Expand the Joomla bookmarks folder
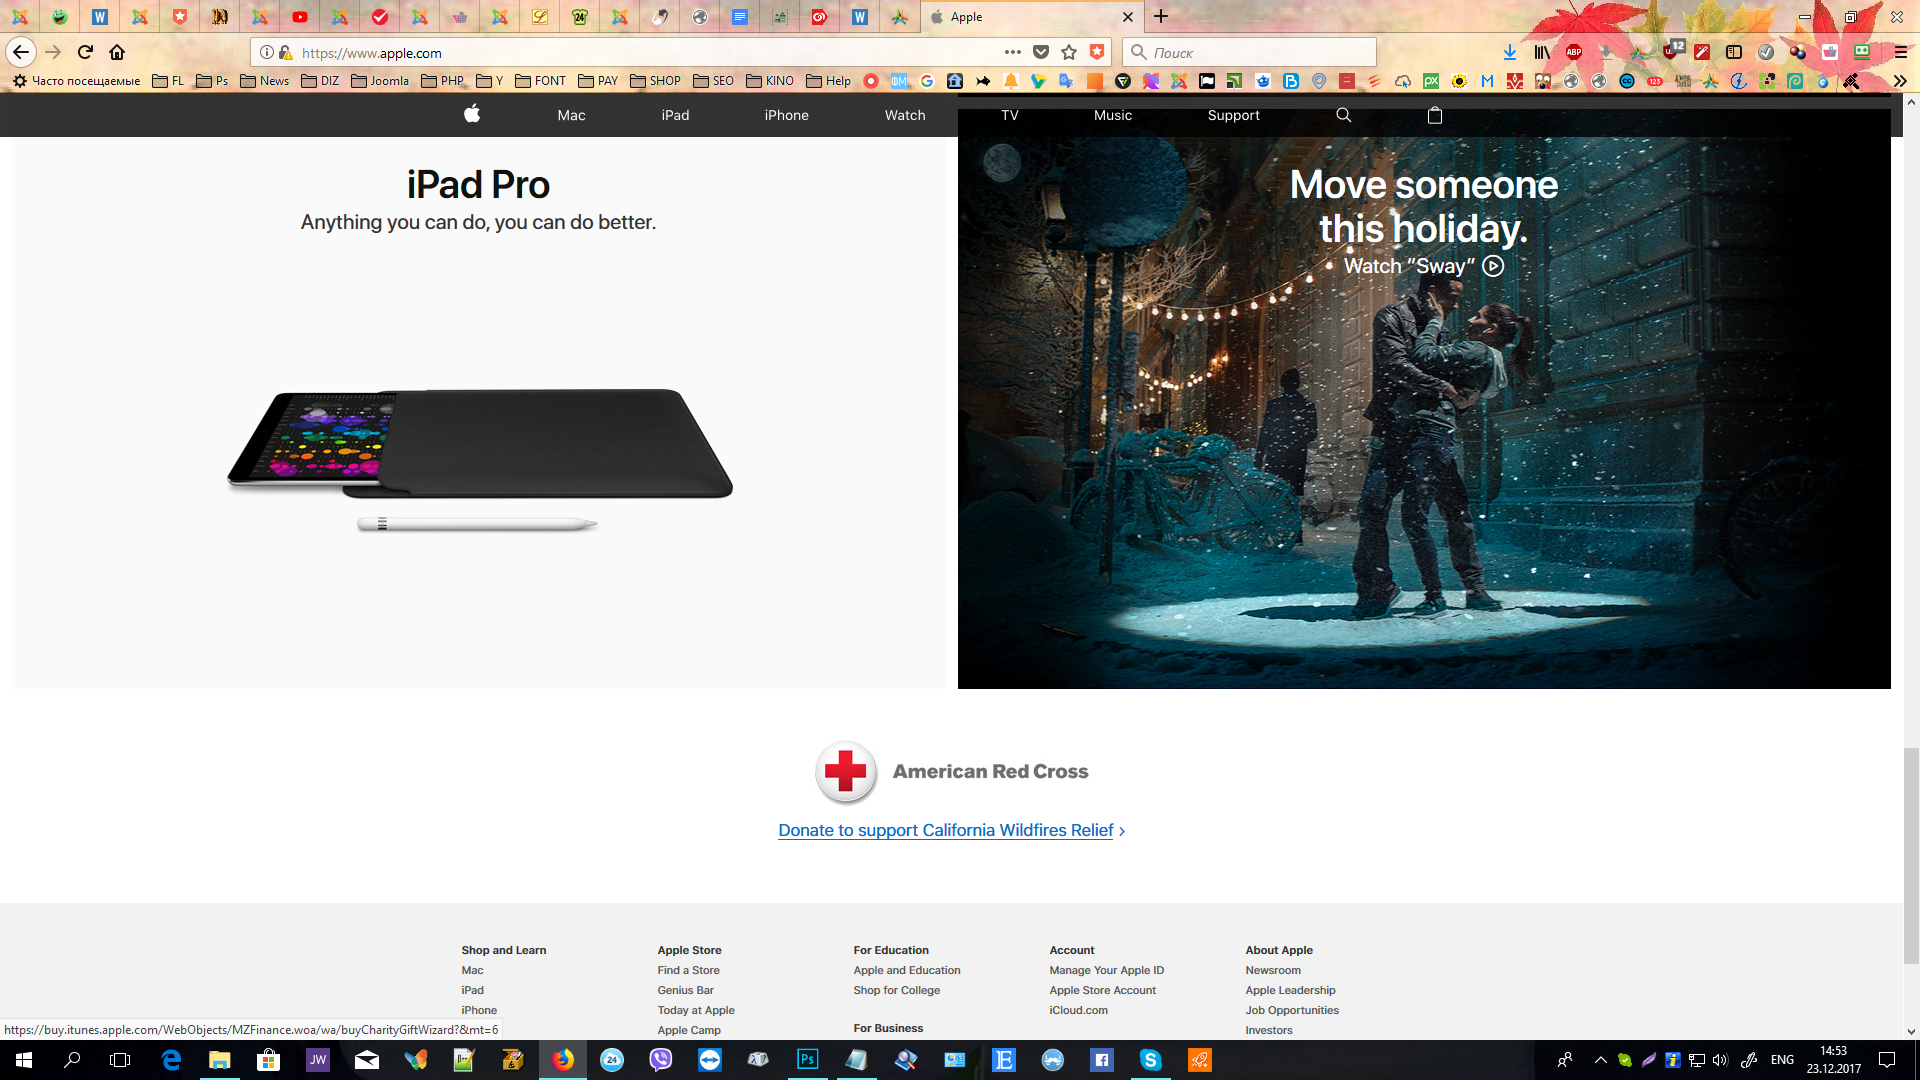The image size is (1920, 1080). (x=380, y=81)
